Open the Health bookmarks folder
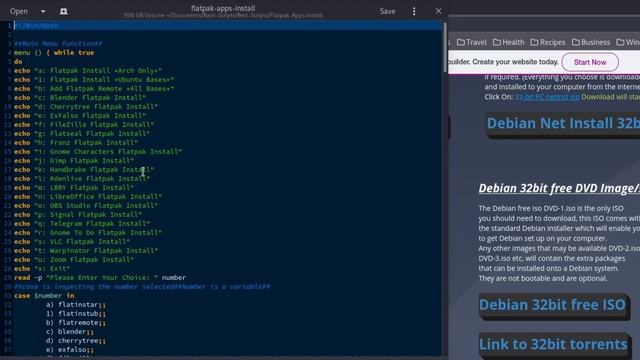 click(x=509, y=42)
